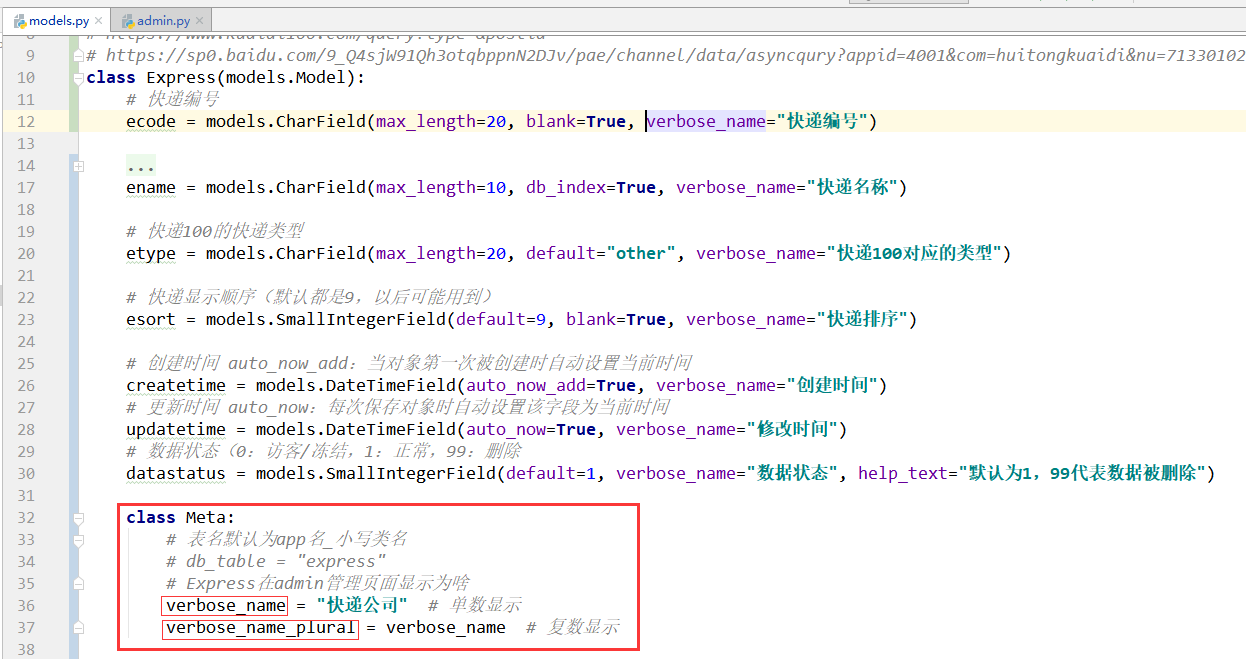Click the fold end marker on line 37
Screen dimensions: 1246x659
click(78, 628)
